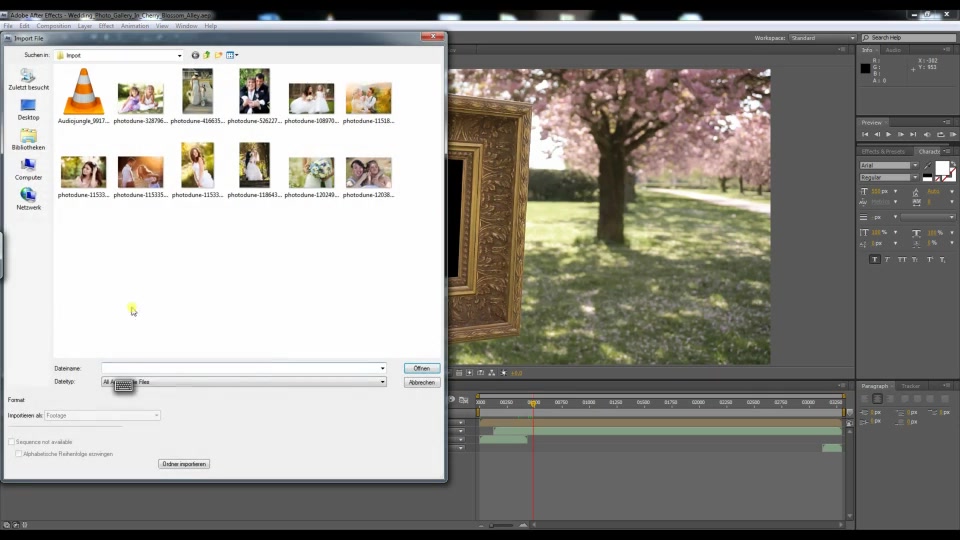Click Play button in Preview panel
Viewport: 960px width, 540px height.
(x=888, y=135)
